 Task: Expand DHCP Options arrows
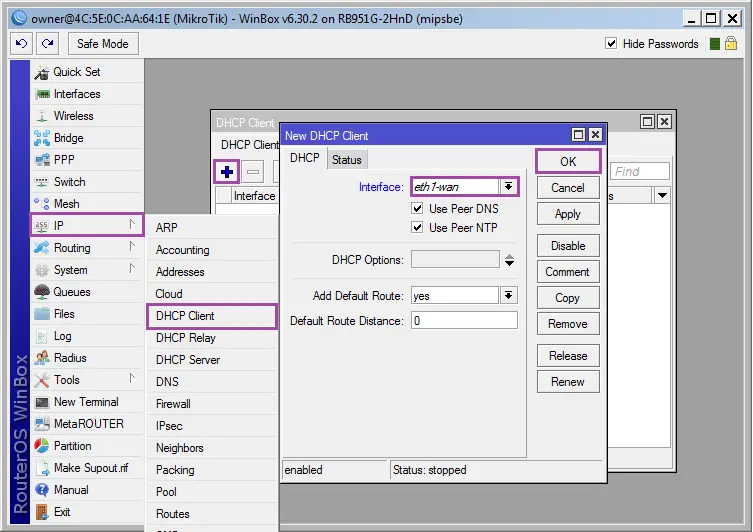click(x=510, y=260)
